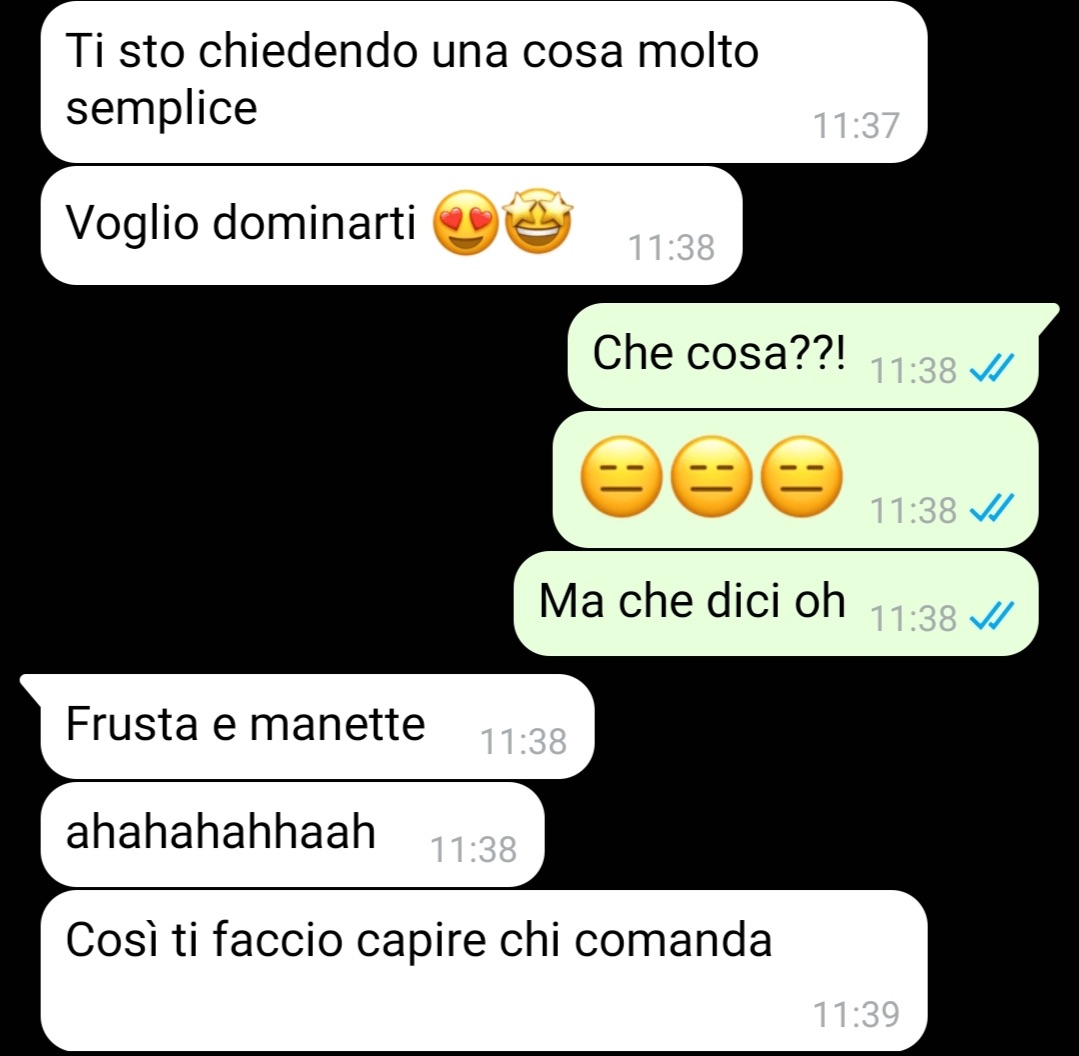Click the 11:38 timestamp of 'Voglio dominarti'
The image size is (1079, 1056).
click(672, 248)
